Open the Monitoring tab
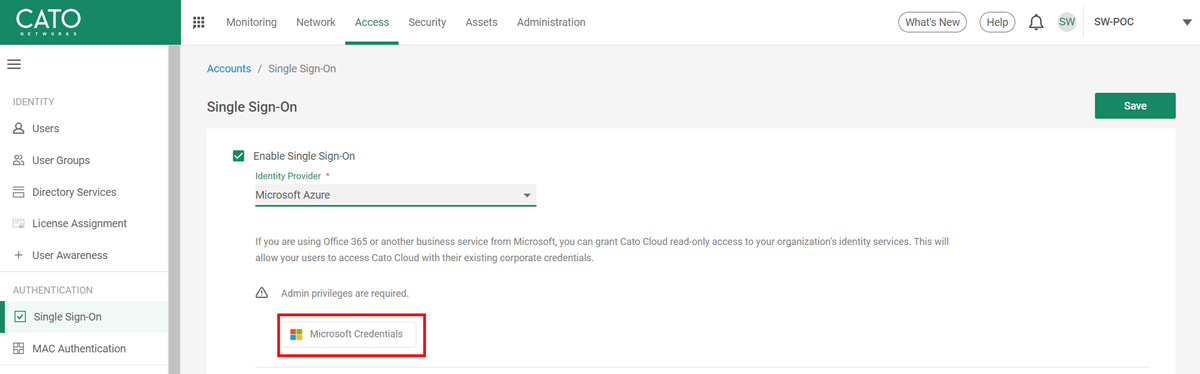The height and width of the screenshot is (374, 1200). 252,22
